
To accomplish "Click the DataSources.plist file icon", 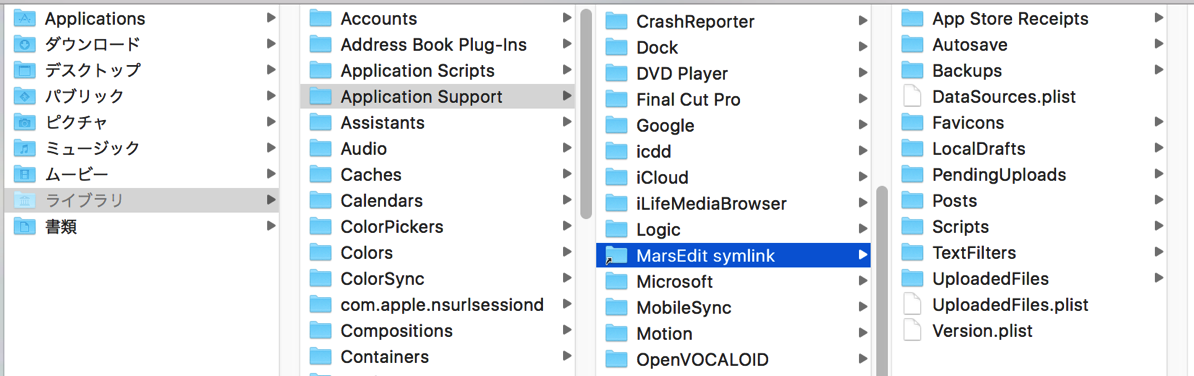I will 911,97.
